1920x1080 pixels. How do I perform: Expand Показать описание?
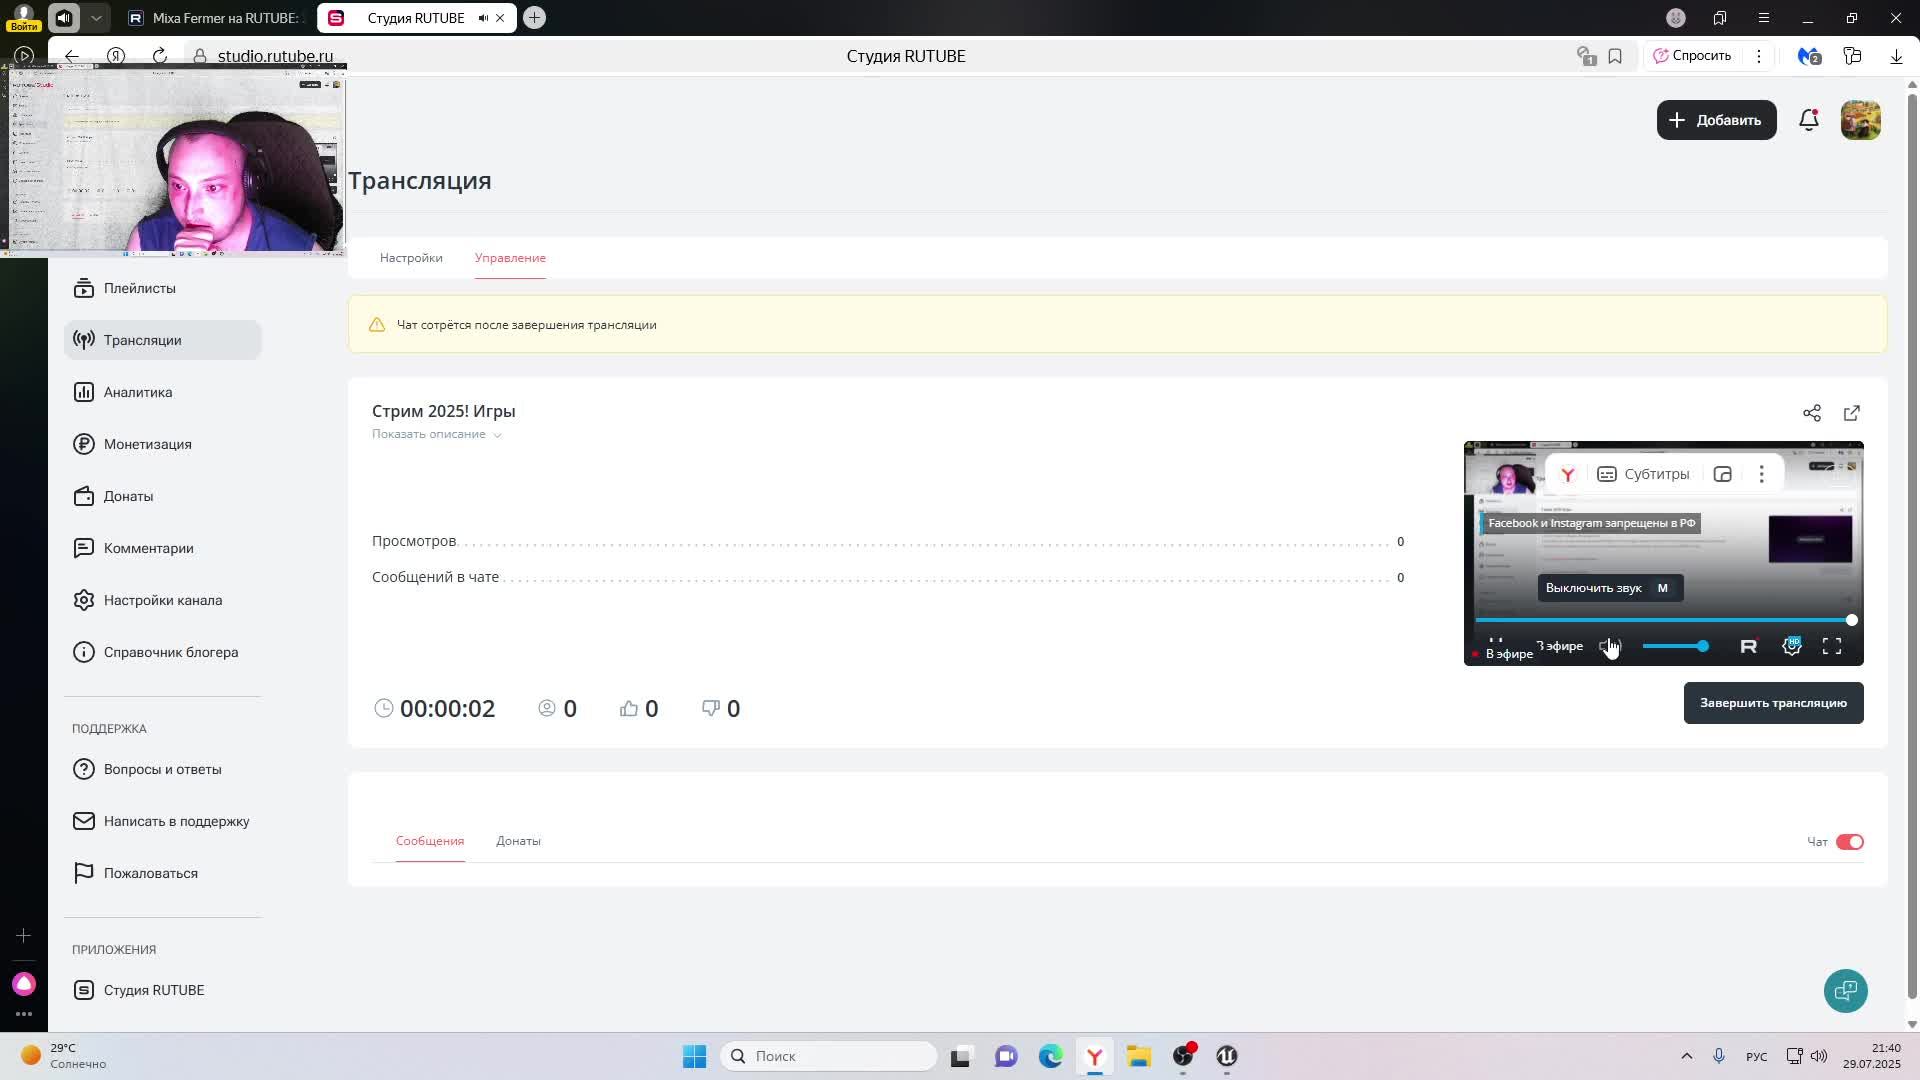click(436, 434)
